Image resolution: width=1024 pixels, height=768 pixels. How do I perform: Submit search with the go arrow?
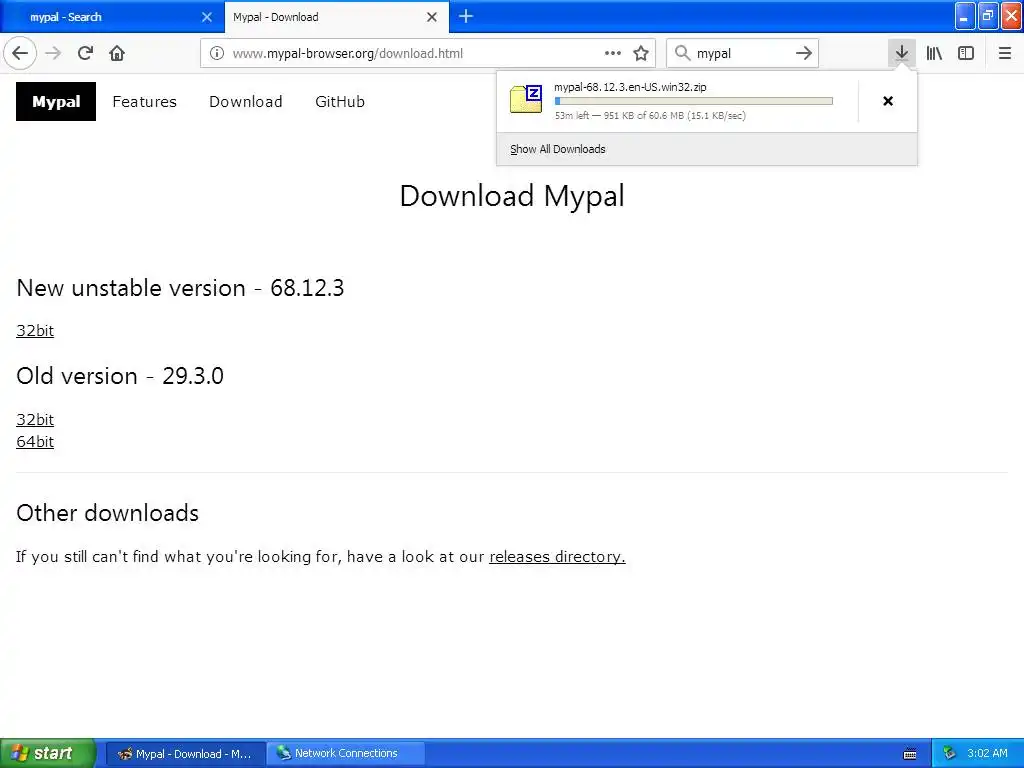pos(804,53)
